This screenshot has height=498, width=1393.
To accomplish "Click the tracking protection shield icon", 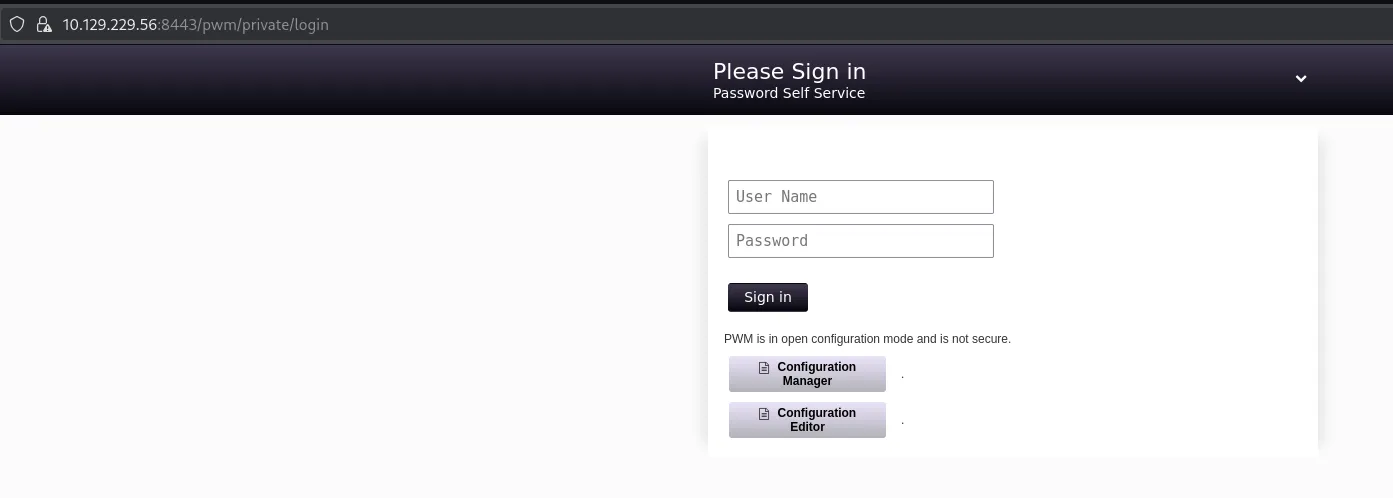I will coord(17,24).
